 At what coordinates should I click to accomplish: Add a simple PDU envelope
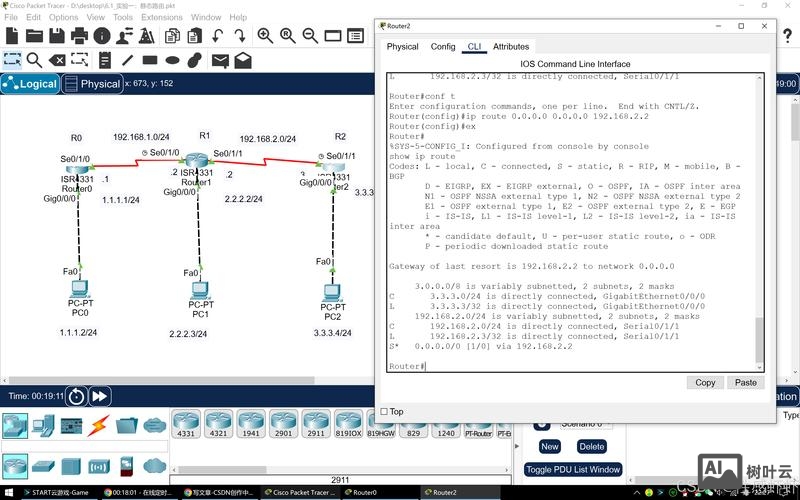220,60
